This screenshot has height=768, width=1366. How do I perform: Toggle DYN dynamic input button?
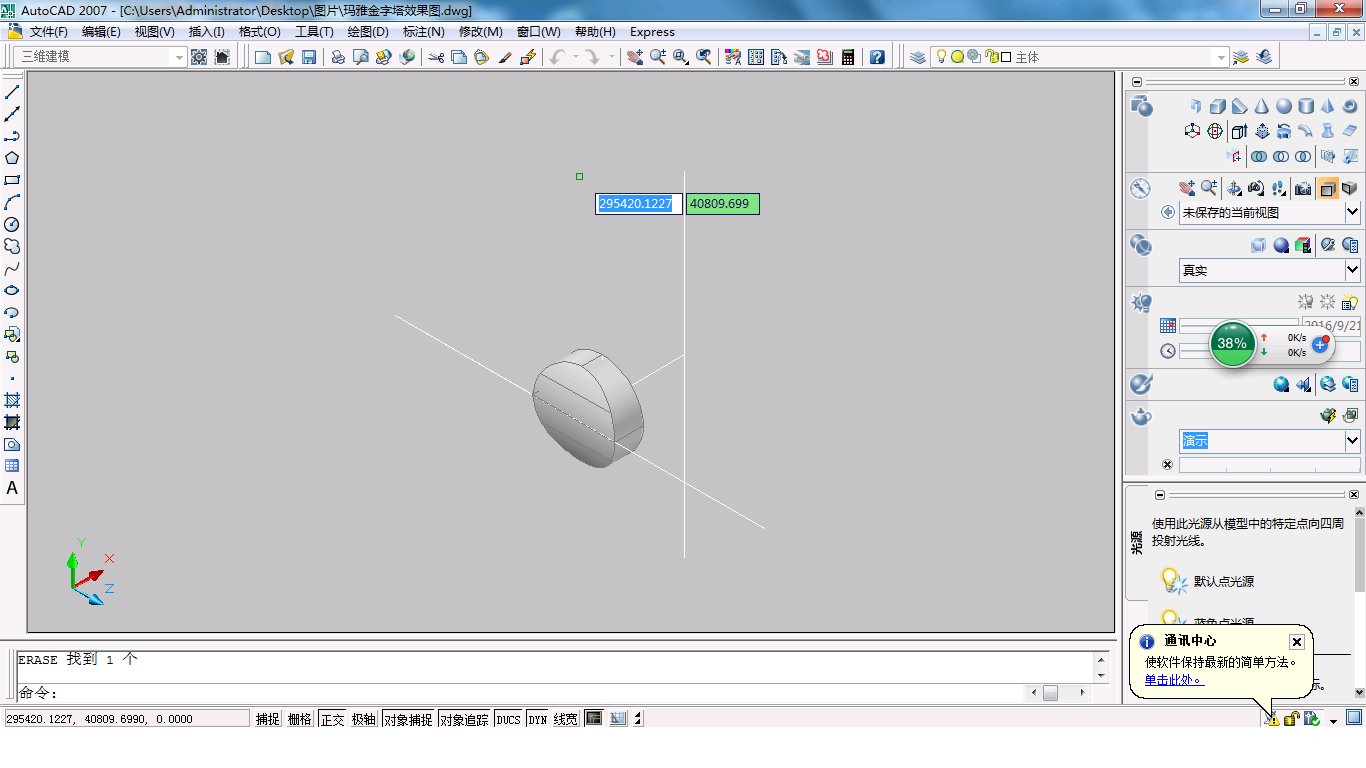[537, 719]
